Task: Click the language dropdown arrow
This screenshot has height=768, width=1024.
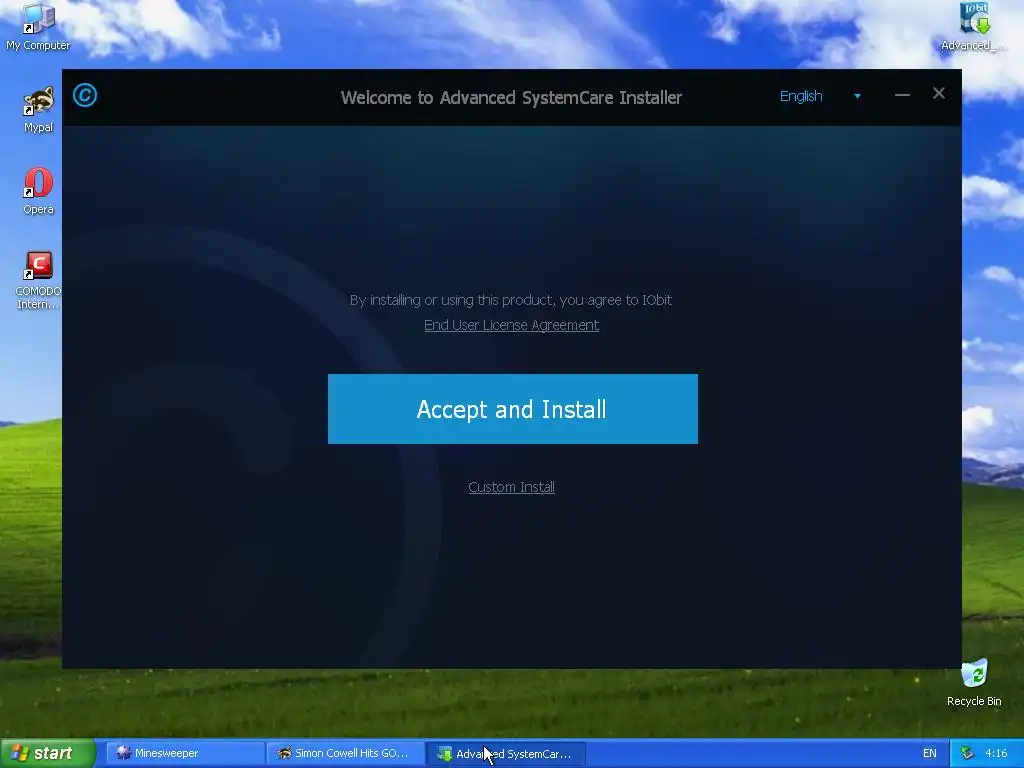Action: (x=857, y=97)
